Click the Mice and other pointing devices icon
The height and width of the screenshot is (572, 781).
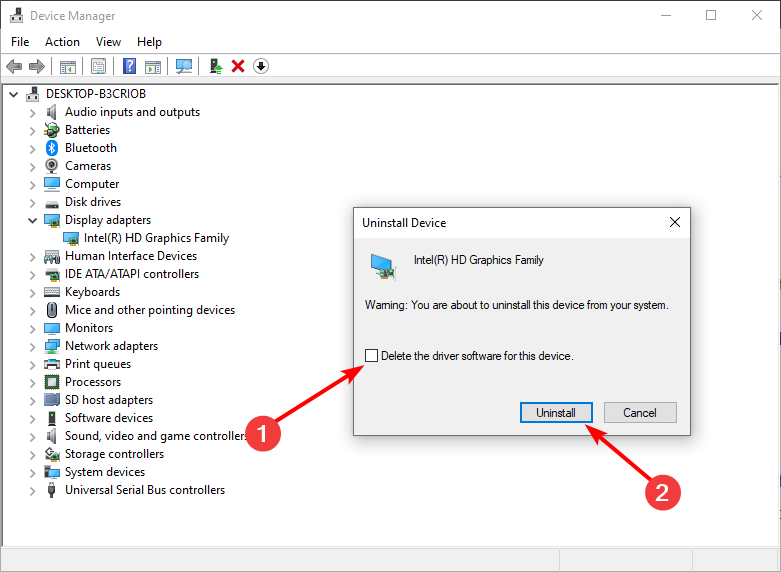tap(52, 310)
